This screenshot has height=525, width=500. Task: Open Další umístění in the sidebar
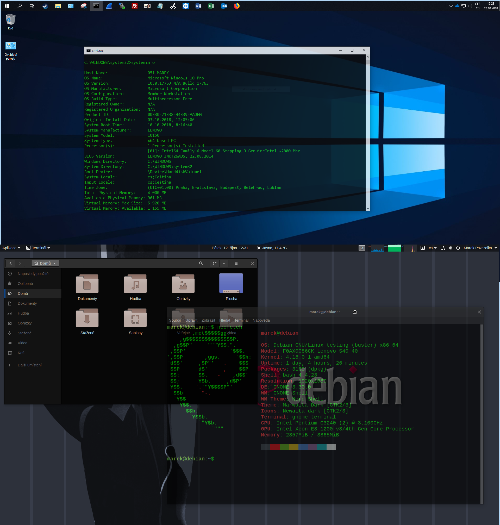32,365
